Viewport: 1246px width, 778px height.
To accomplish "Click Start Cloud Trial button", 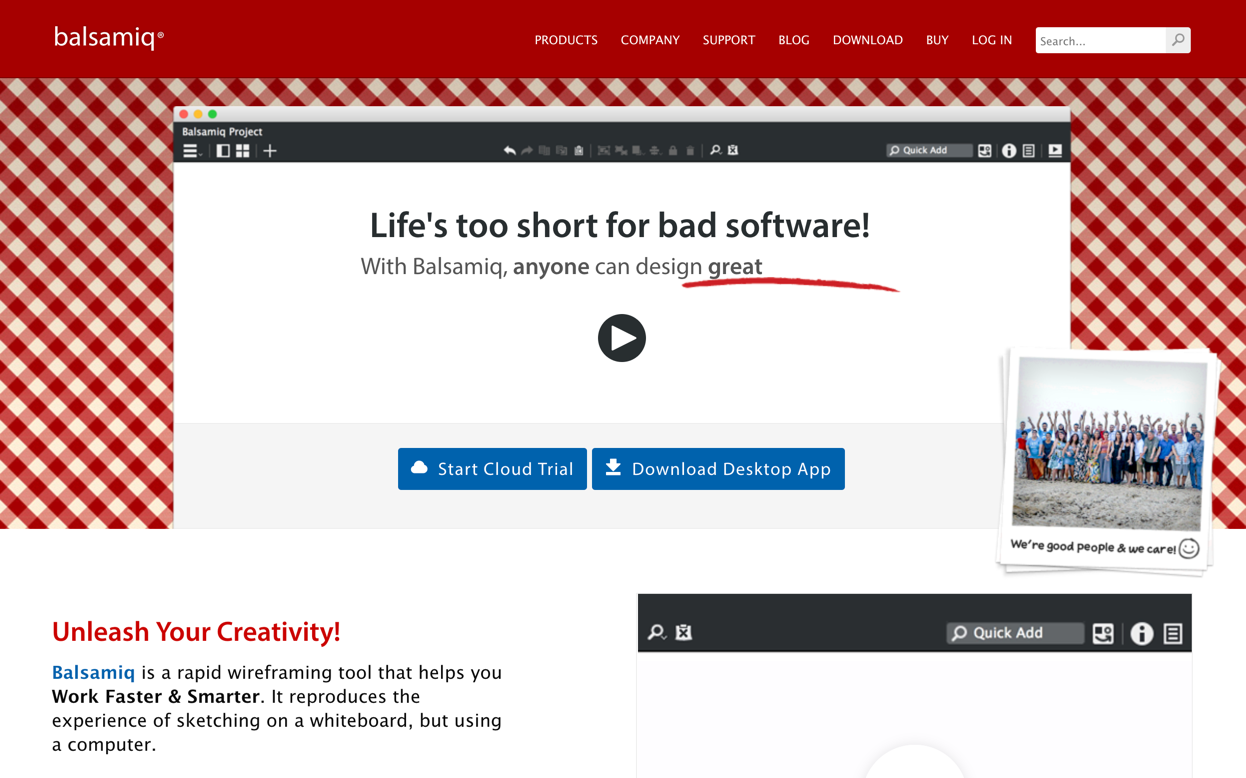I will pyautogui.click(x=492, y=469).
